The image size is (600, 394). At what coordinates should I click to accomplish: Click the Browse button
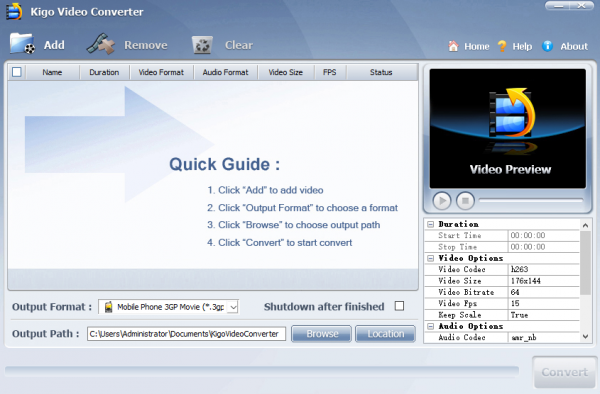tap(321, 334)
